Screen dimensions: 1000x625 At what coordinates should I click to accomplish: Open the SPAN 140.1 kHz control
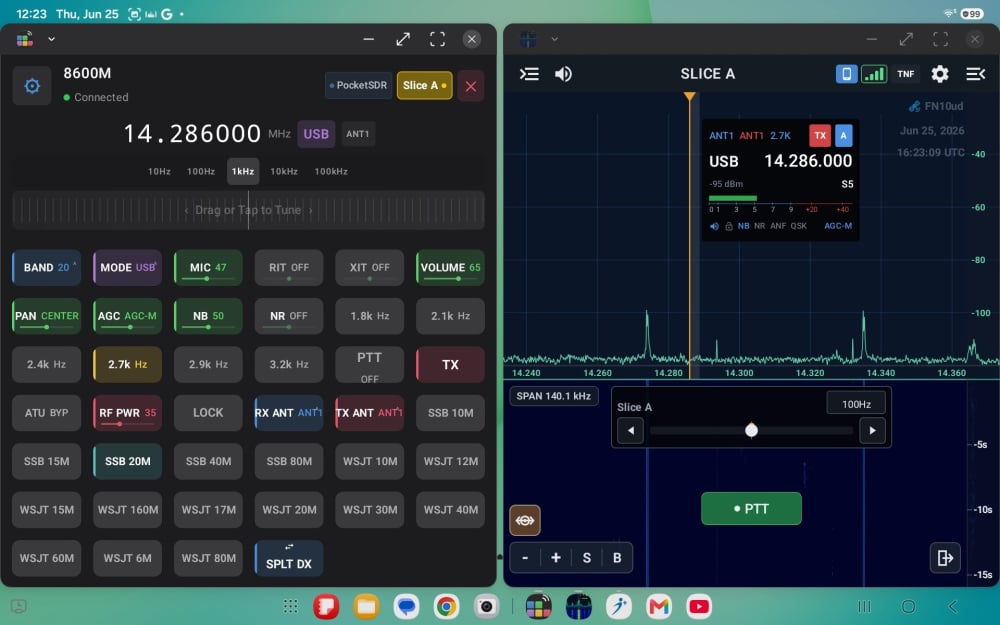553,396
